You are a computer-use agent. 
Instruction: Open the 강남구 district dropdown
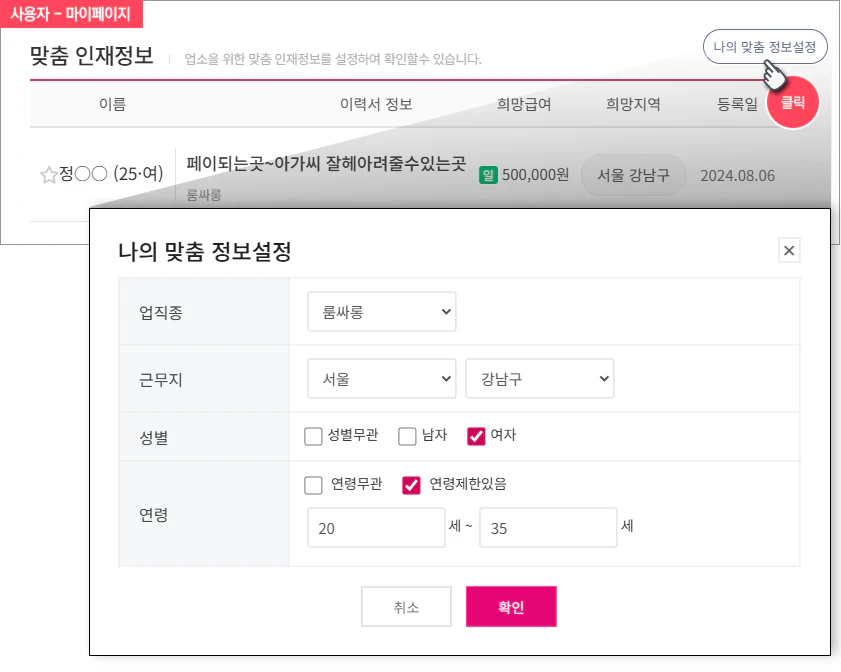pos(540,378)
